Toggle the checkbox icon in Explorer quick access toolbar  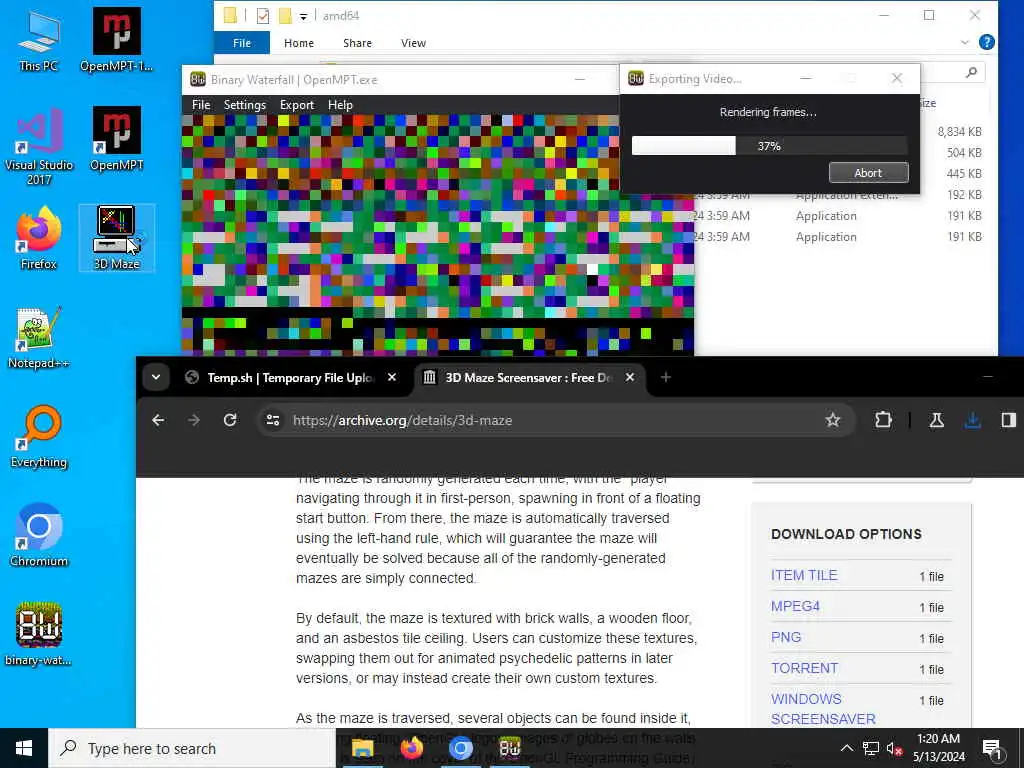[263, 16]
